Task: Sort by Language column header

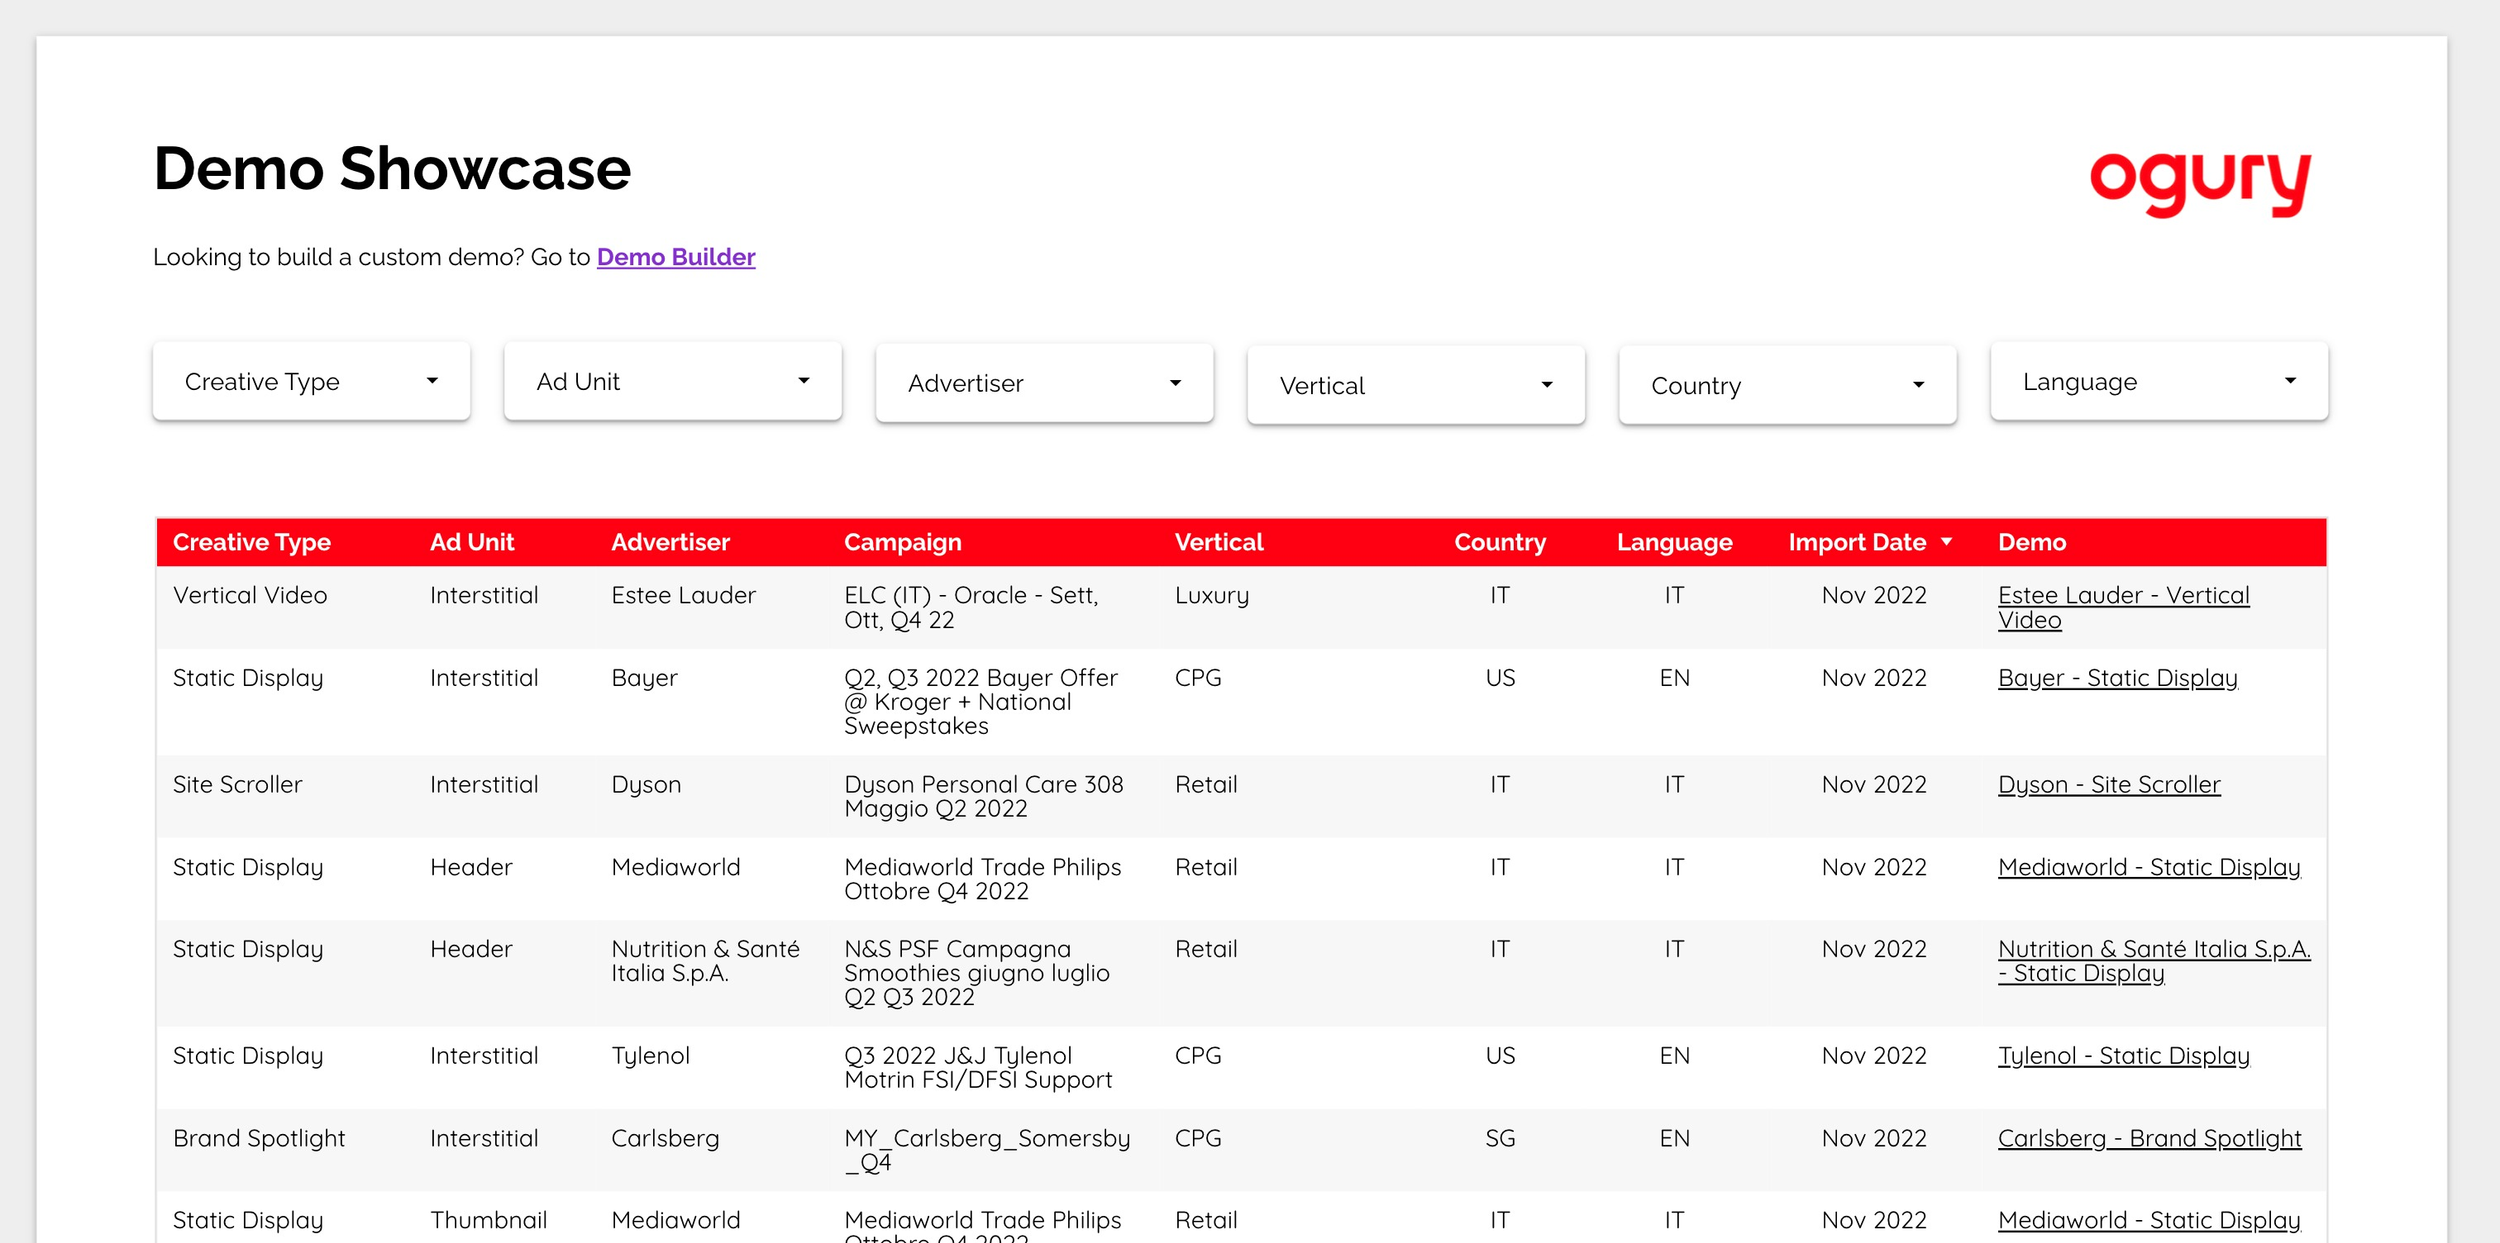Action: (1674, 542)
